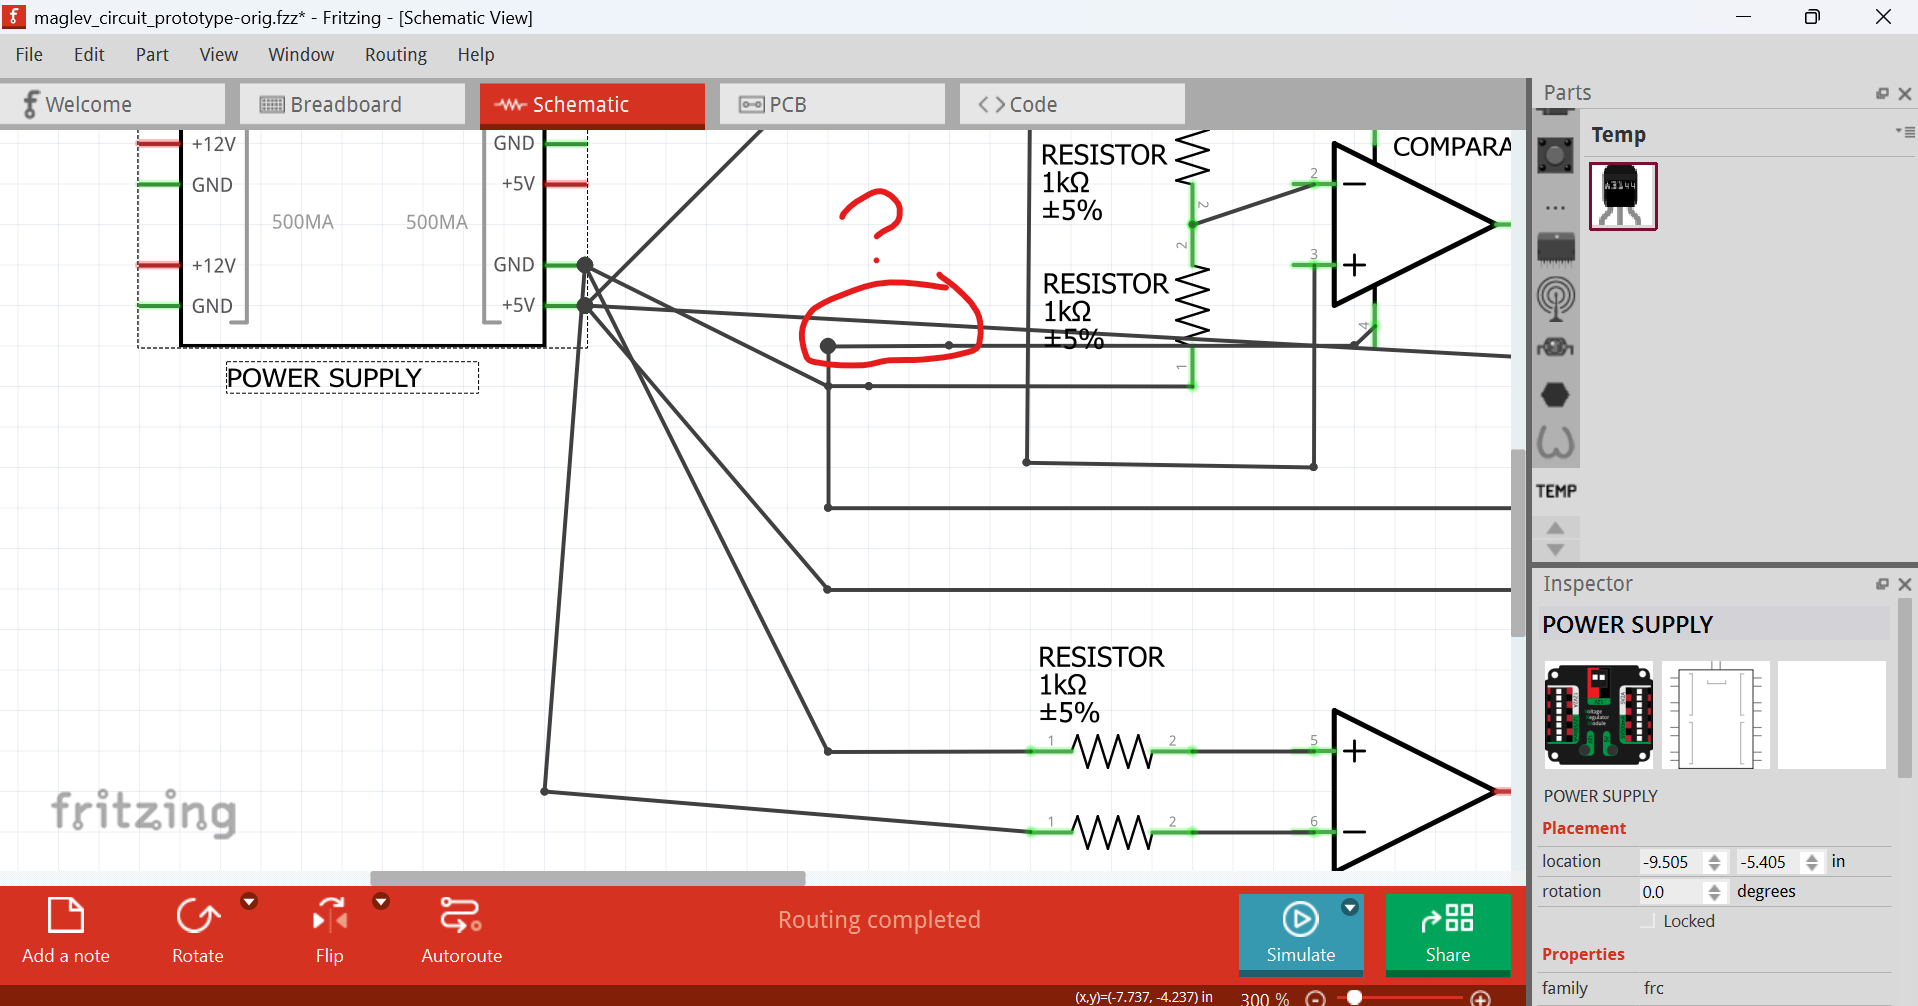Edit the rotation field 0.0

[1671, 892]
